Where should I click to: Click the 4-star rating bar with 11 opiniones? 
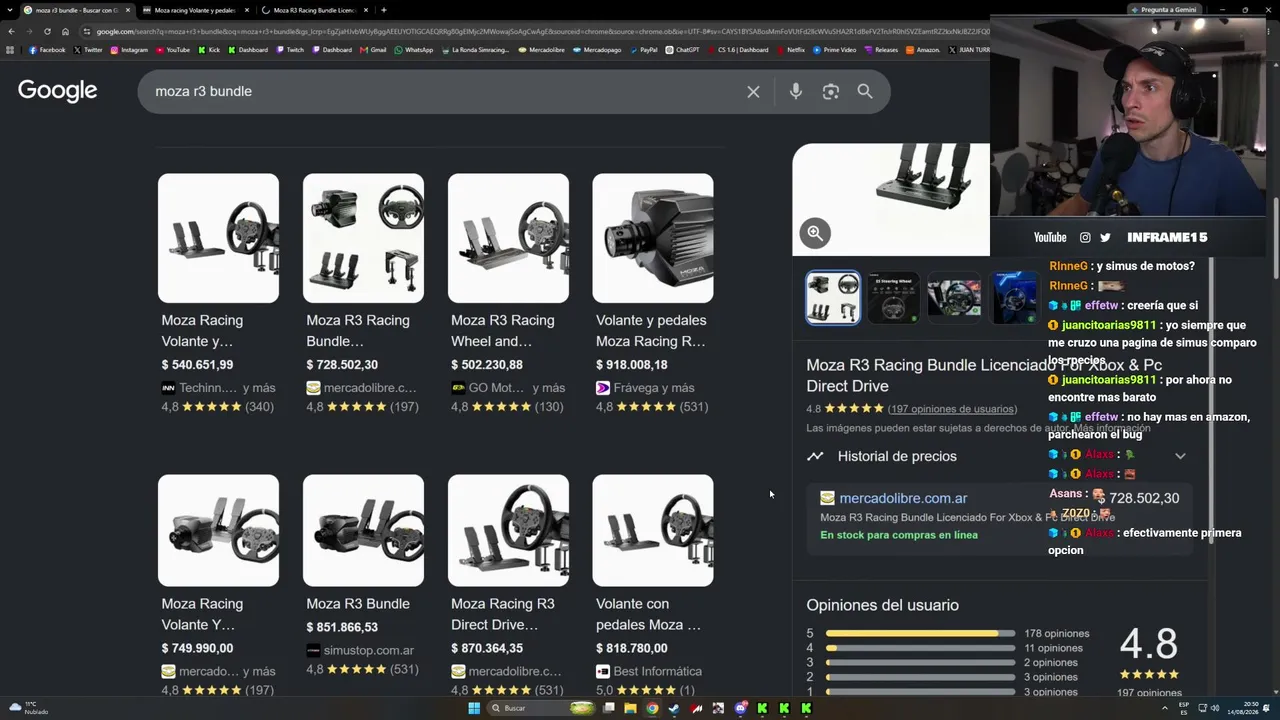coord(920,648)
